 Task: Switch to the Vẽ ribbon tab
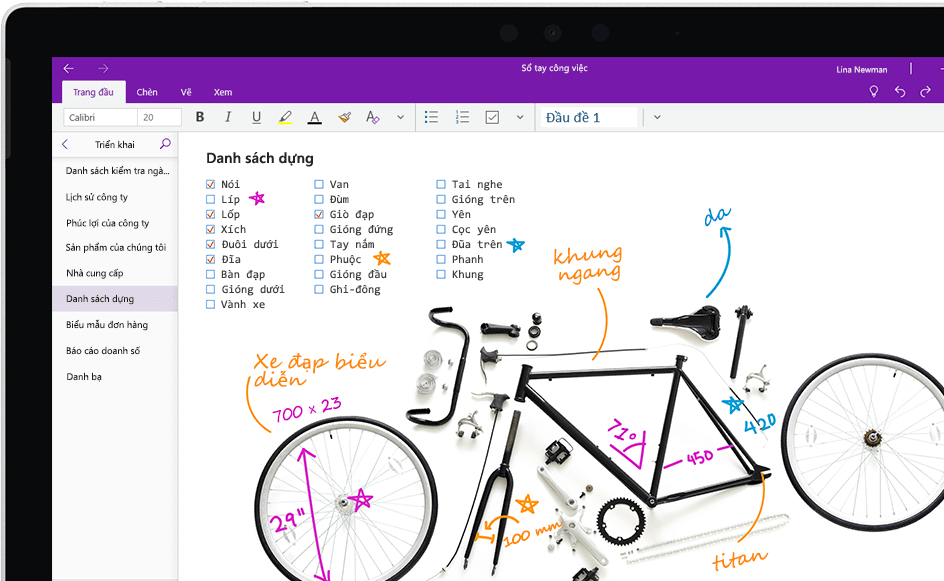(x=186, y=92)
